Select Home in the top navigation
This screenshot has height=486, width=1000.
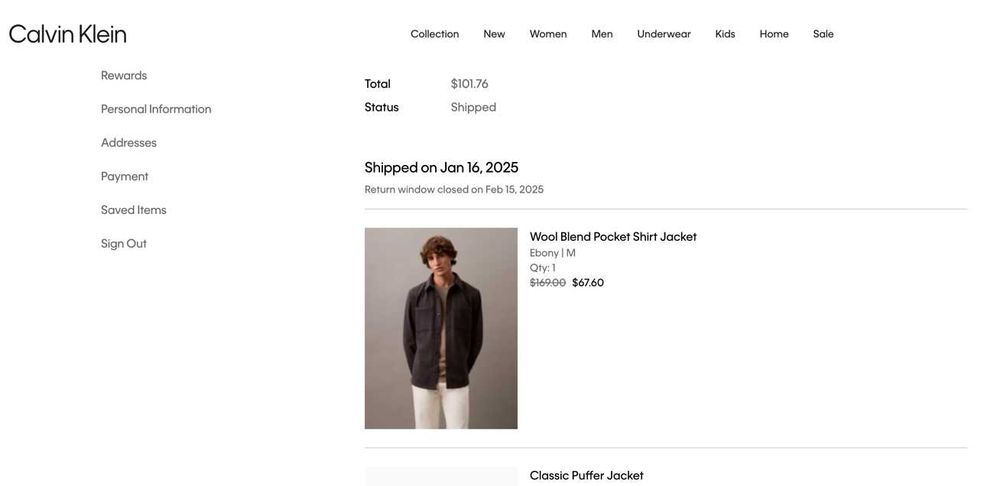coord(774,34)
